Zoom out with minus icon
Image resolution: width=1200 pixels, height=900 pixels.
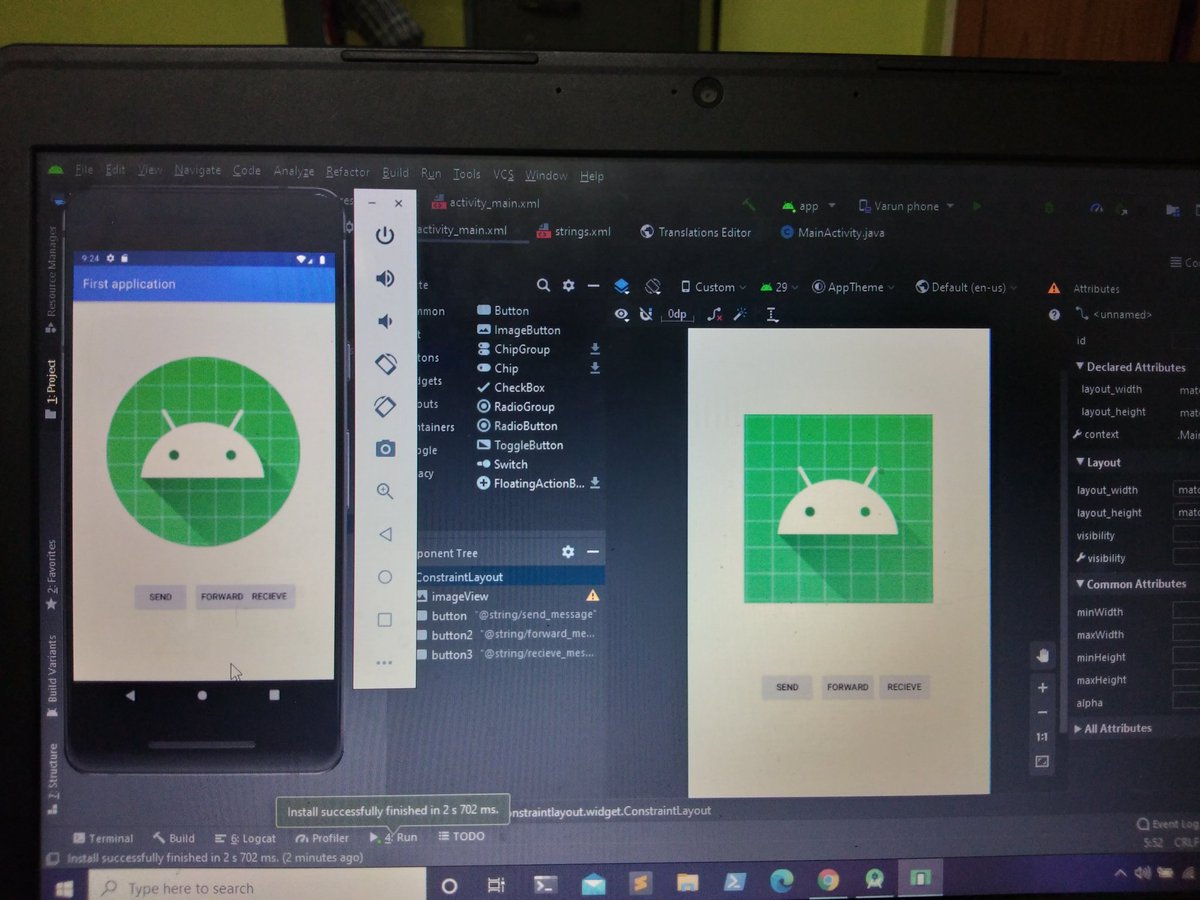tap(1042, 712)
